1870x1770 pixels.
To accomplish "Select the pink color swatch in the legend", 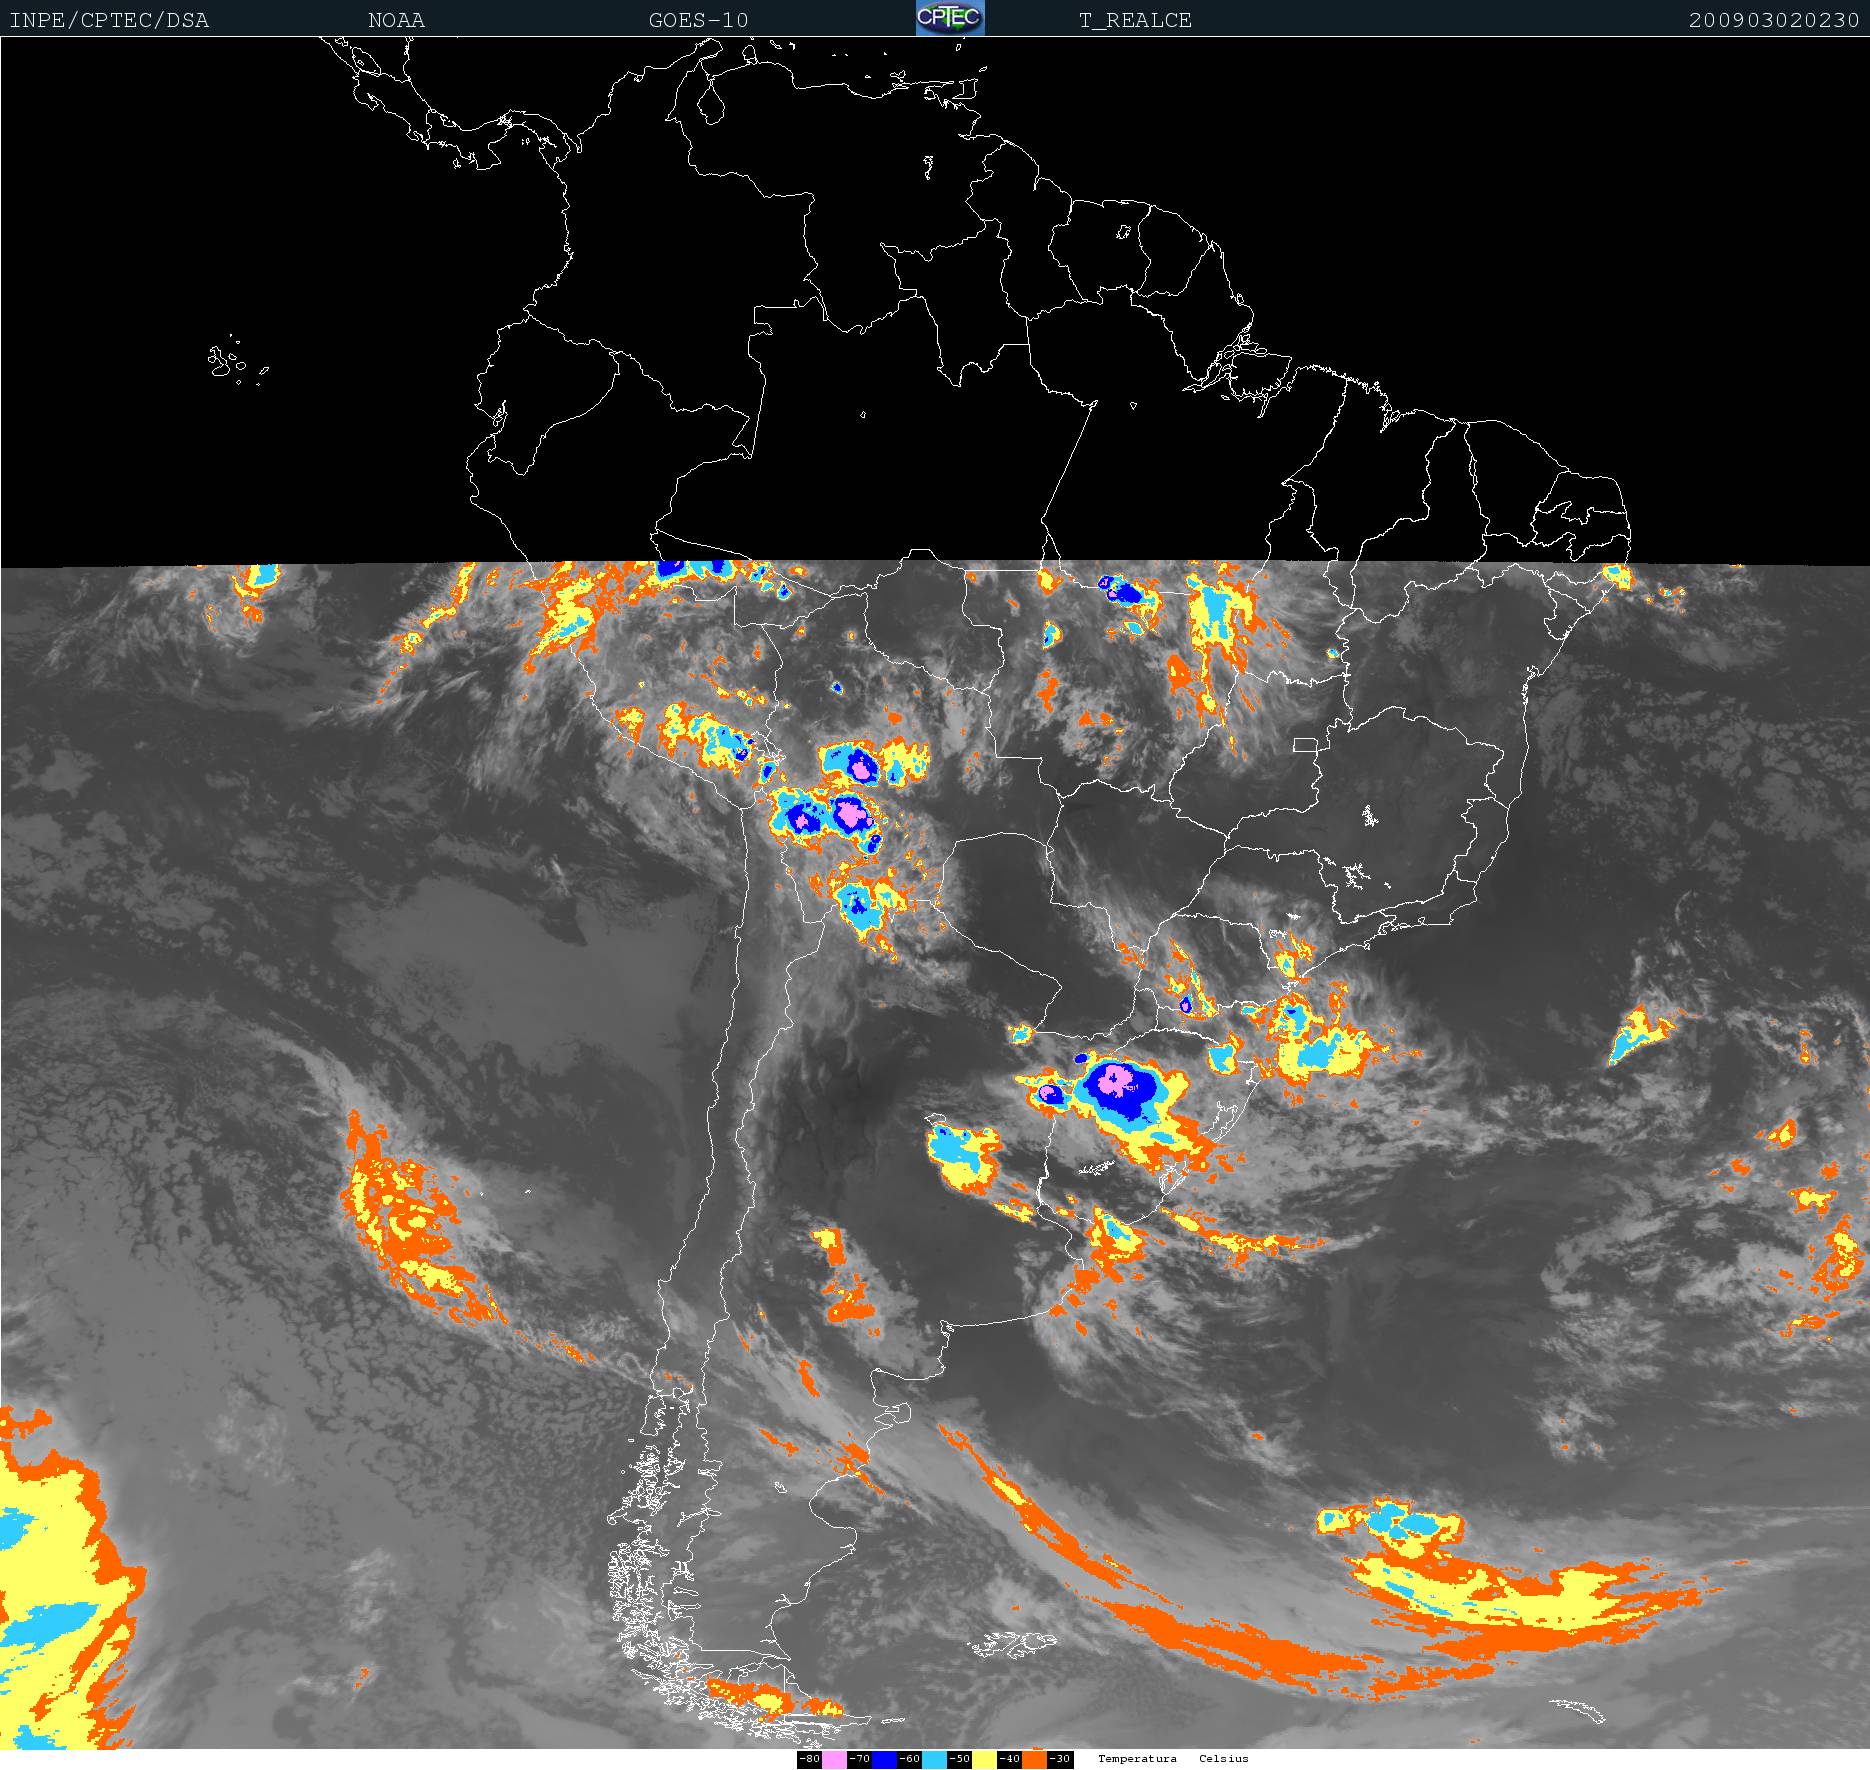I will 834,1759.
